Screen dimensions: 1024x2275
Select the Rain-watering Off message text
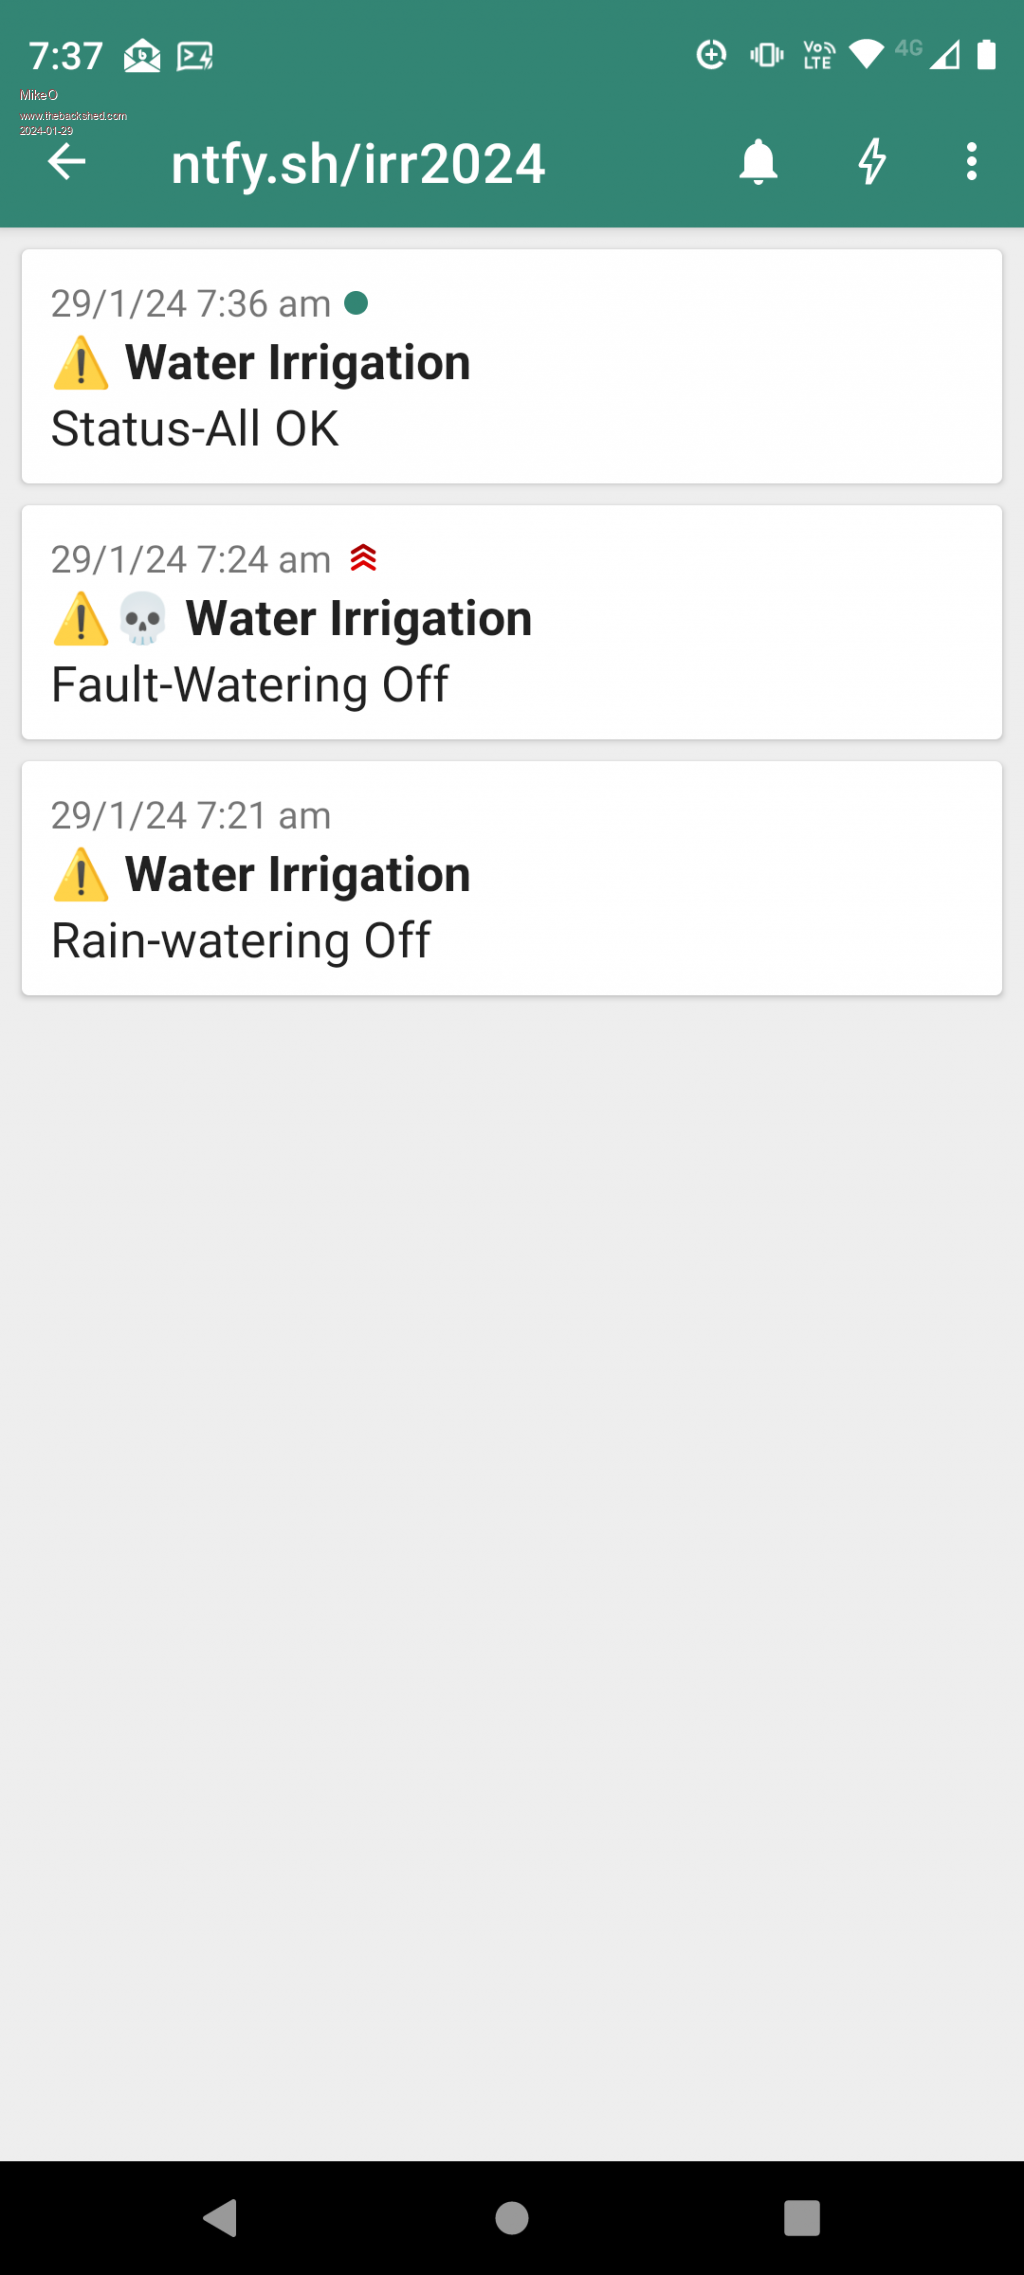pyautogui.click(x=241, y=941)
